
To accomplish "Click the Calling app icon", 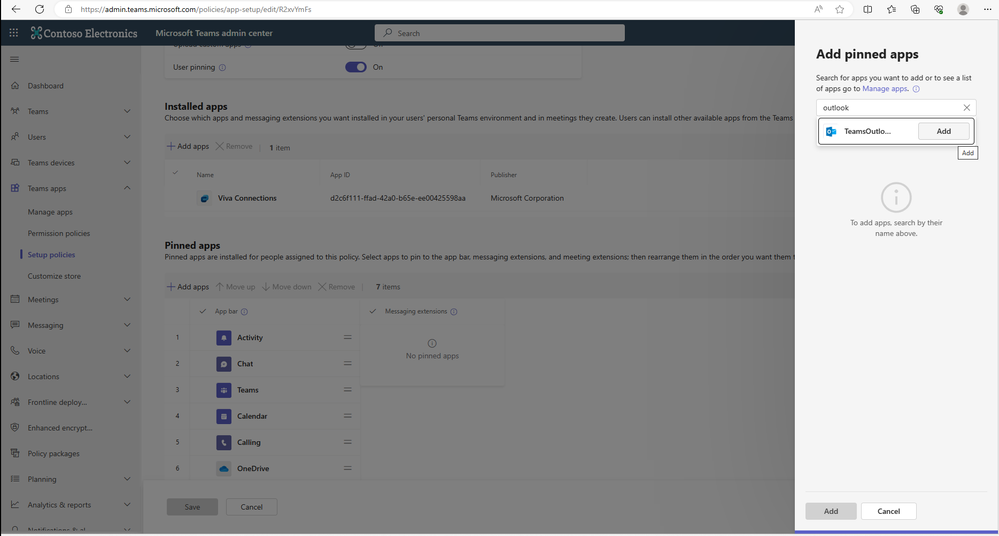I will tap(224, 442).
